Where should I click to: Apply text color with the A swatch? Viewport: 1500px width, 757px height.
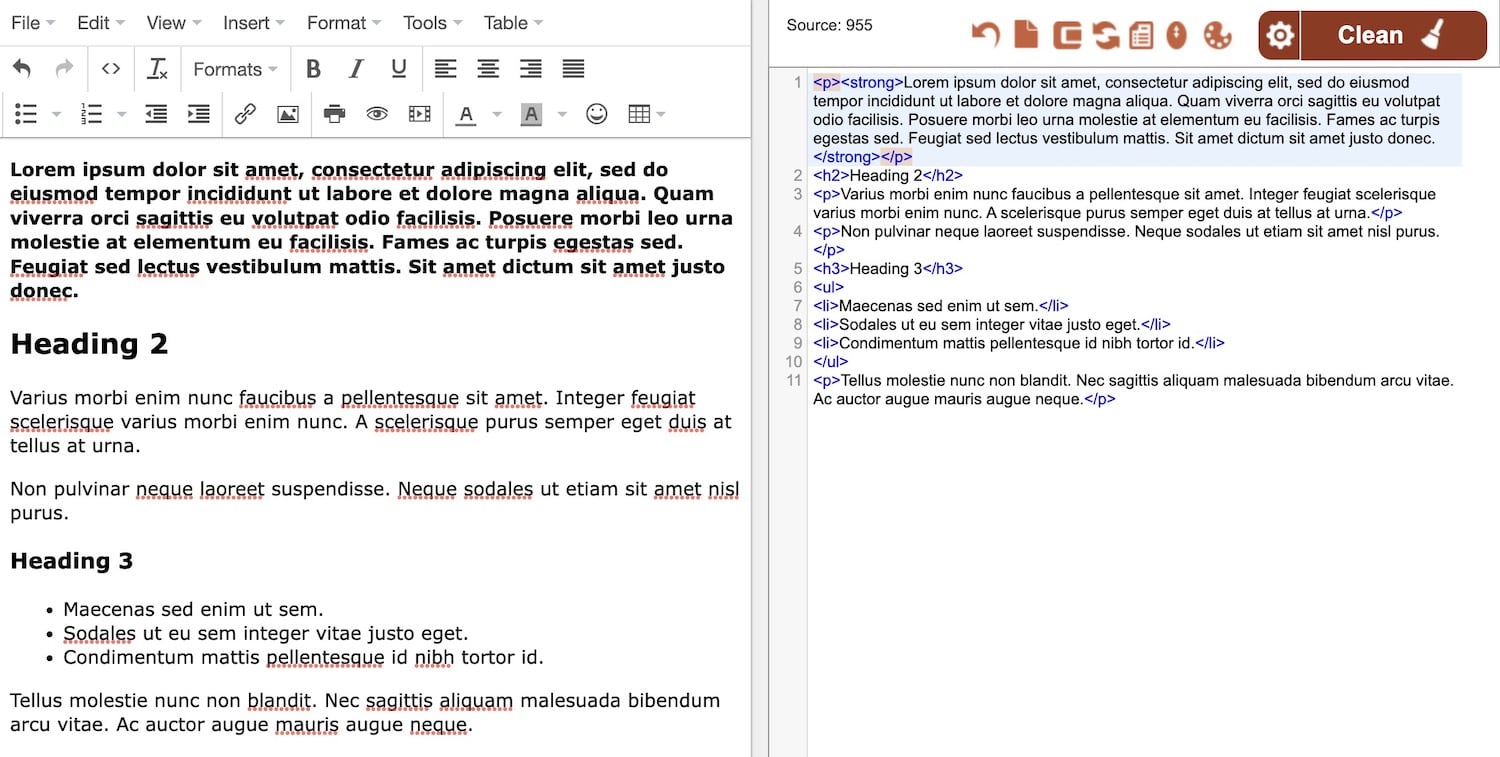click(x=466, y=114)
